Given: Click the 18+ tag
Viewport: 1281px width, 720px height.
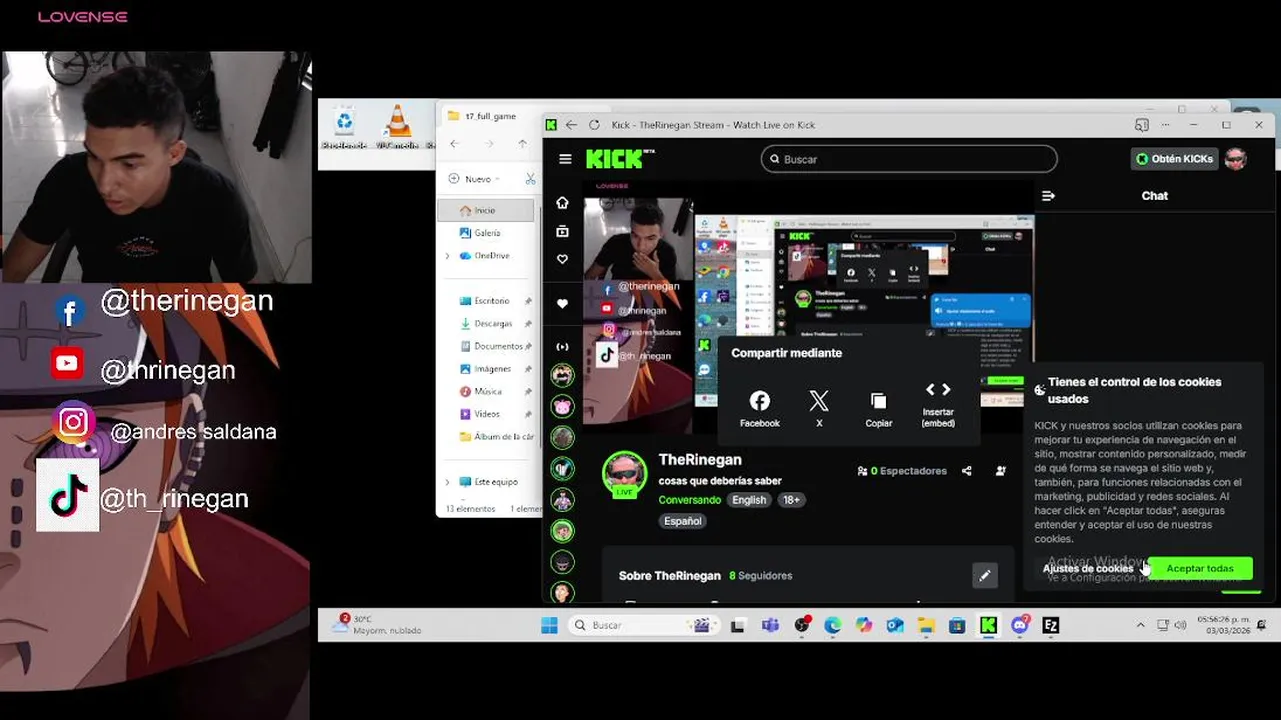Looking at the screenshot, I should (x=791, y=500).
